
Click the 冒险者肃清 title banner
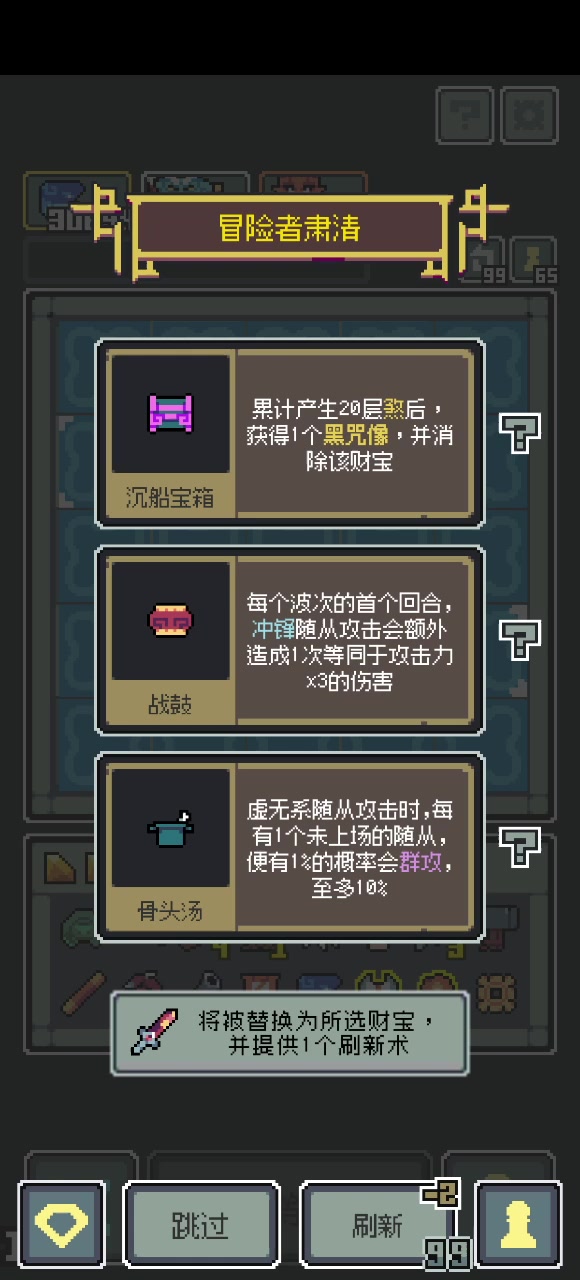click(289, 228)
